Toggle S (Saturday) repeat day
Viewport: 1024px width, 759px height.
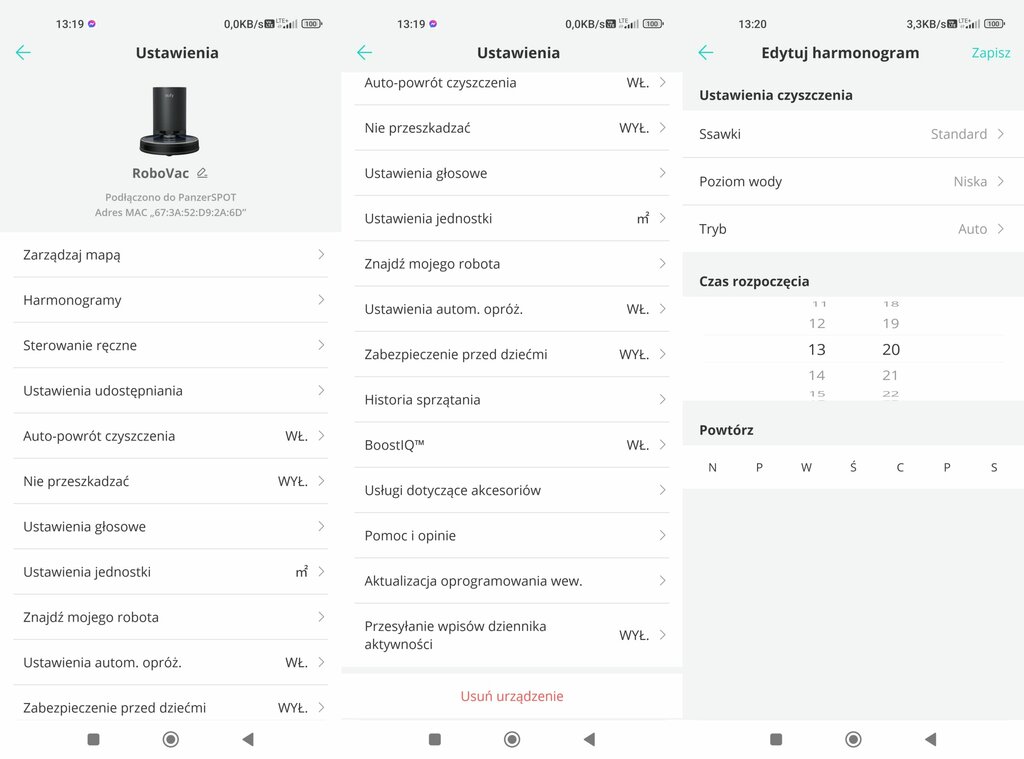994,467
